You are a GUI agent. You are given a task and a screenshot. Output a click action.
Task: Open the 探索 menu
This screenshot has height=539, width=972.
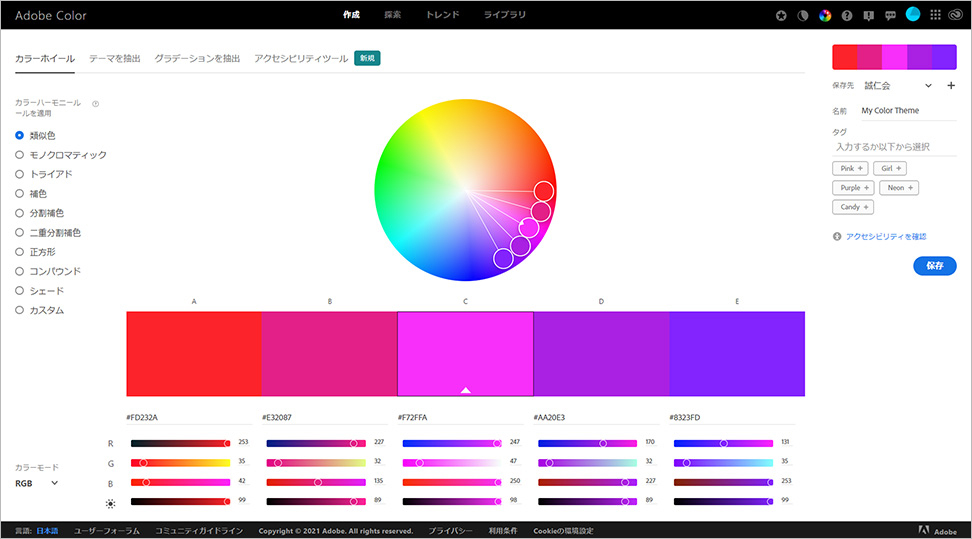coord(392,14)
